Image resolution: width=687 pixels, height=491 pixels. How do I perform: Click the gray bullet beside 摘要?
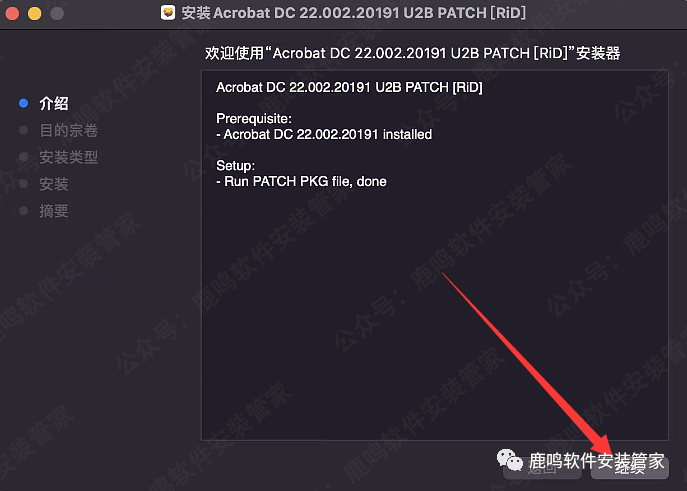[x=24, y=211]
